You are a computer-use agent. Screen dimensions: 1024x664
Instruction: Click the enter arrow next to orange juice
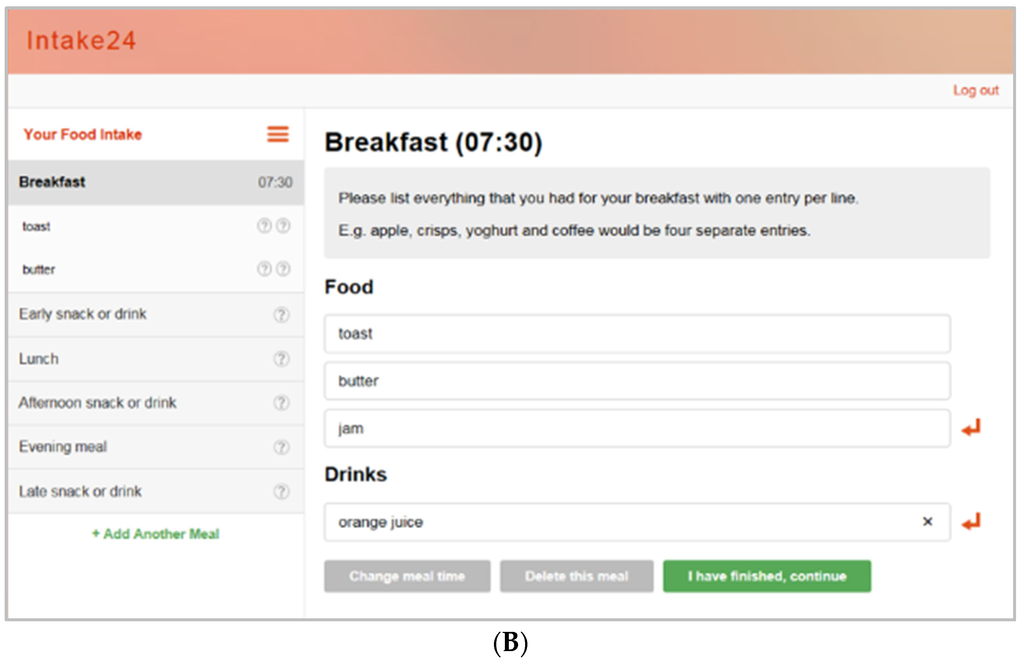pyautogui.click(x=971, y=521)
